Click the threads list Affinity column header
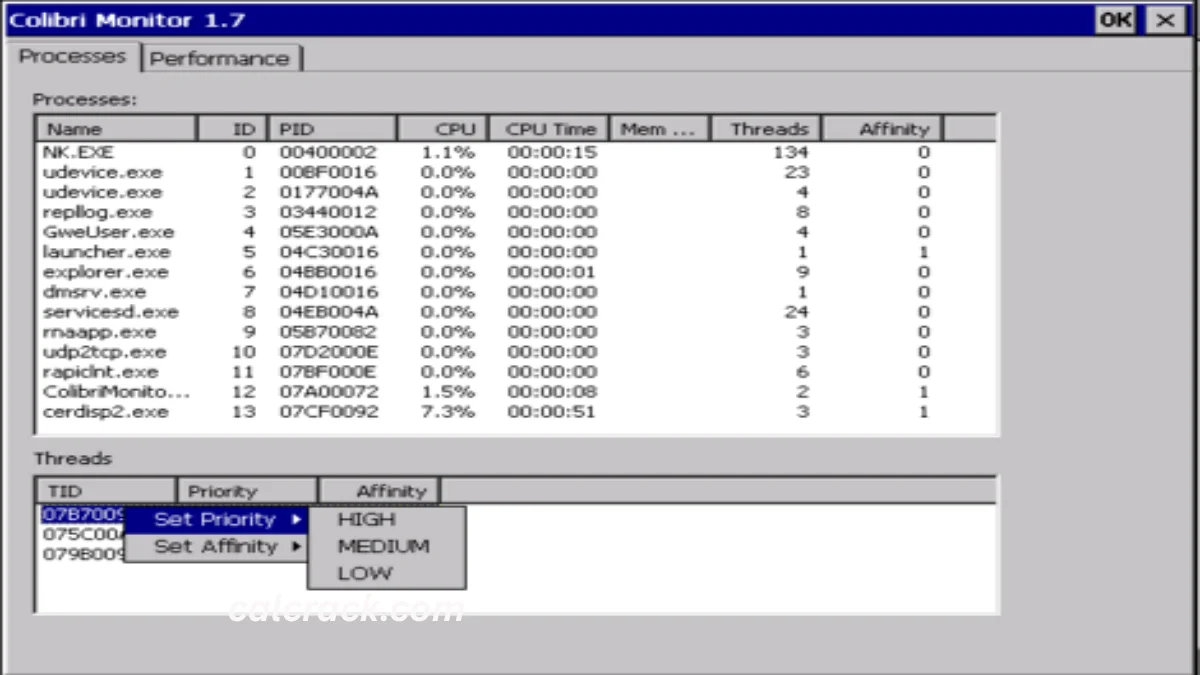Screen dimensions: 1200x675 click(379, 491)
